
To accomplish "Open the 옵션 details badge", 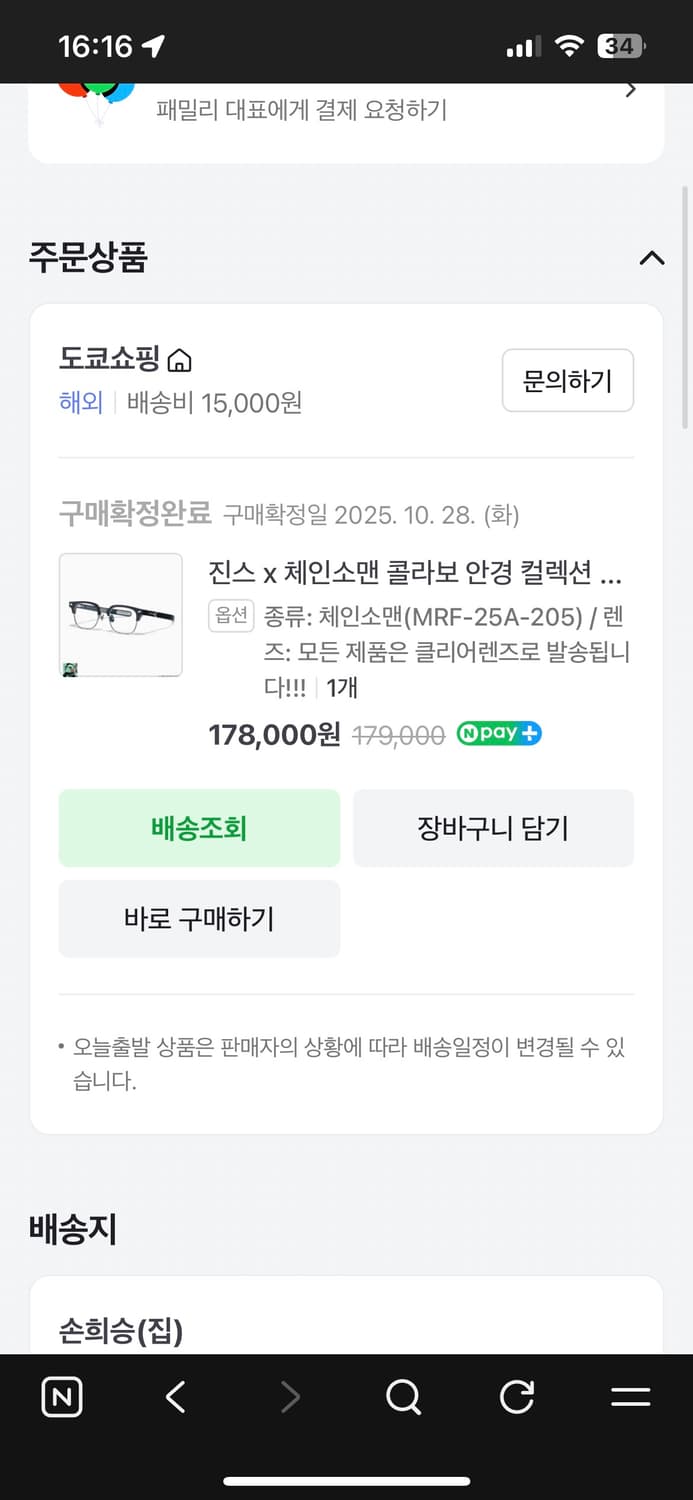I will pyautogui.click(x=230, y=616).
